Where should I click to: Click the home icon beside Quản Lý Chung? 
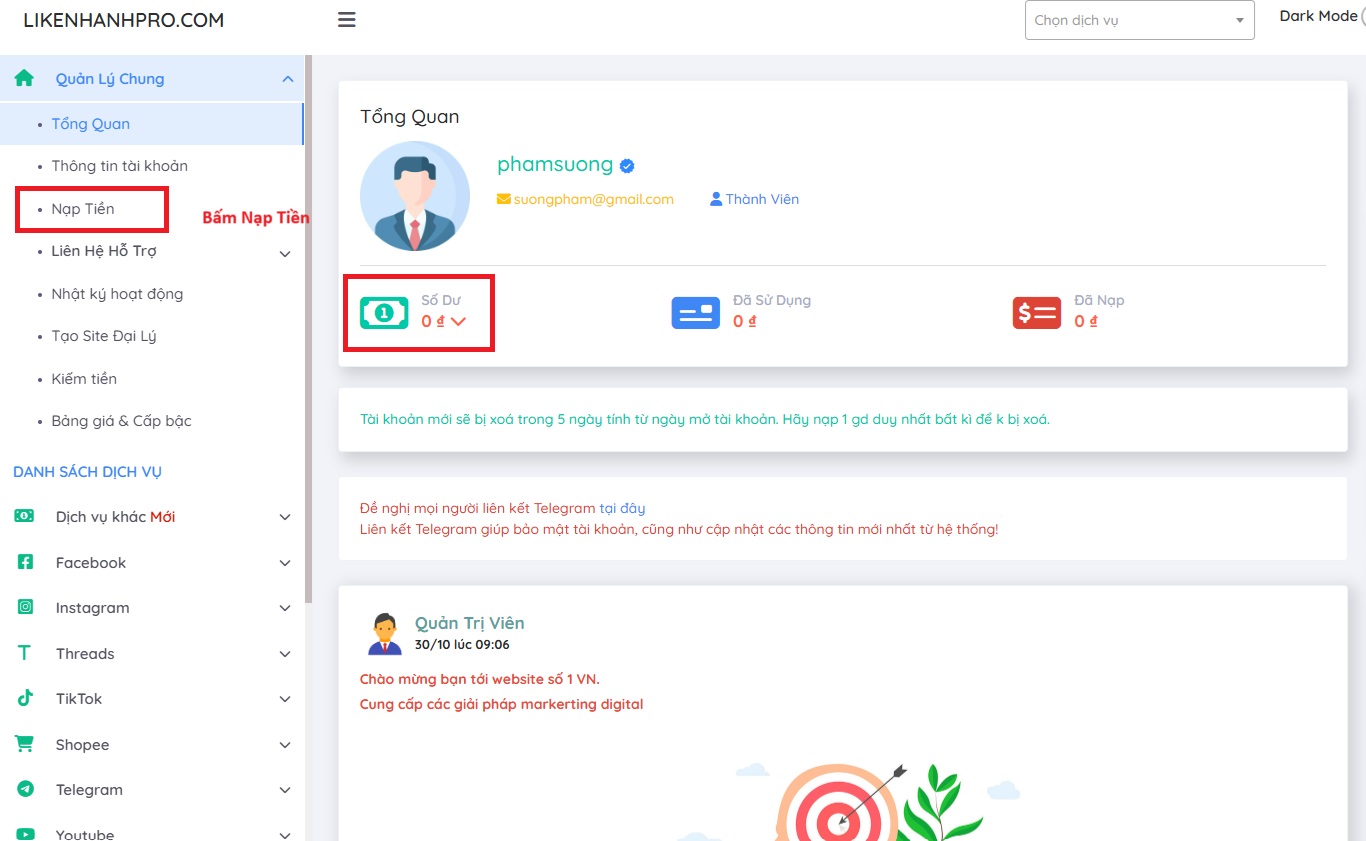[22, 78]
